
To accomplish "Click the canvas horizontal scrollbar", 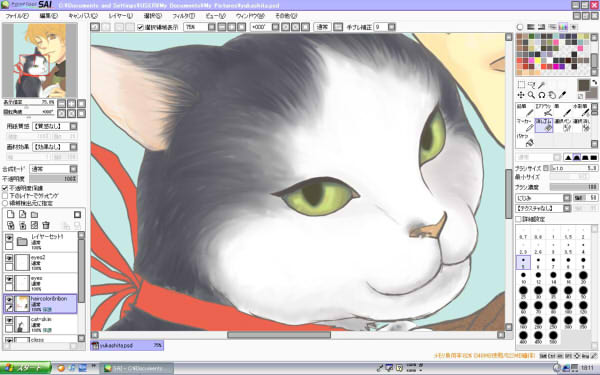I will (x=279, y=335).
